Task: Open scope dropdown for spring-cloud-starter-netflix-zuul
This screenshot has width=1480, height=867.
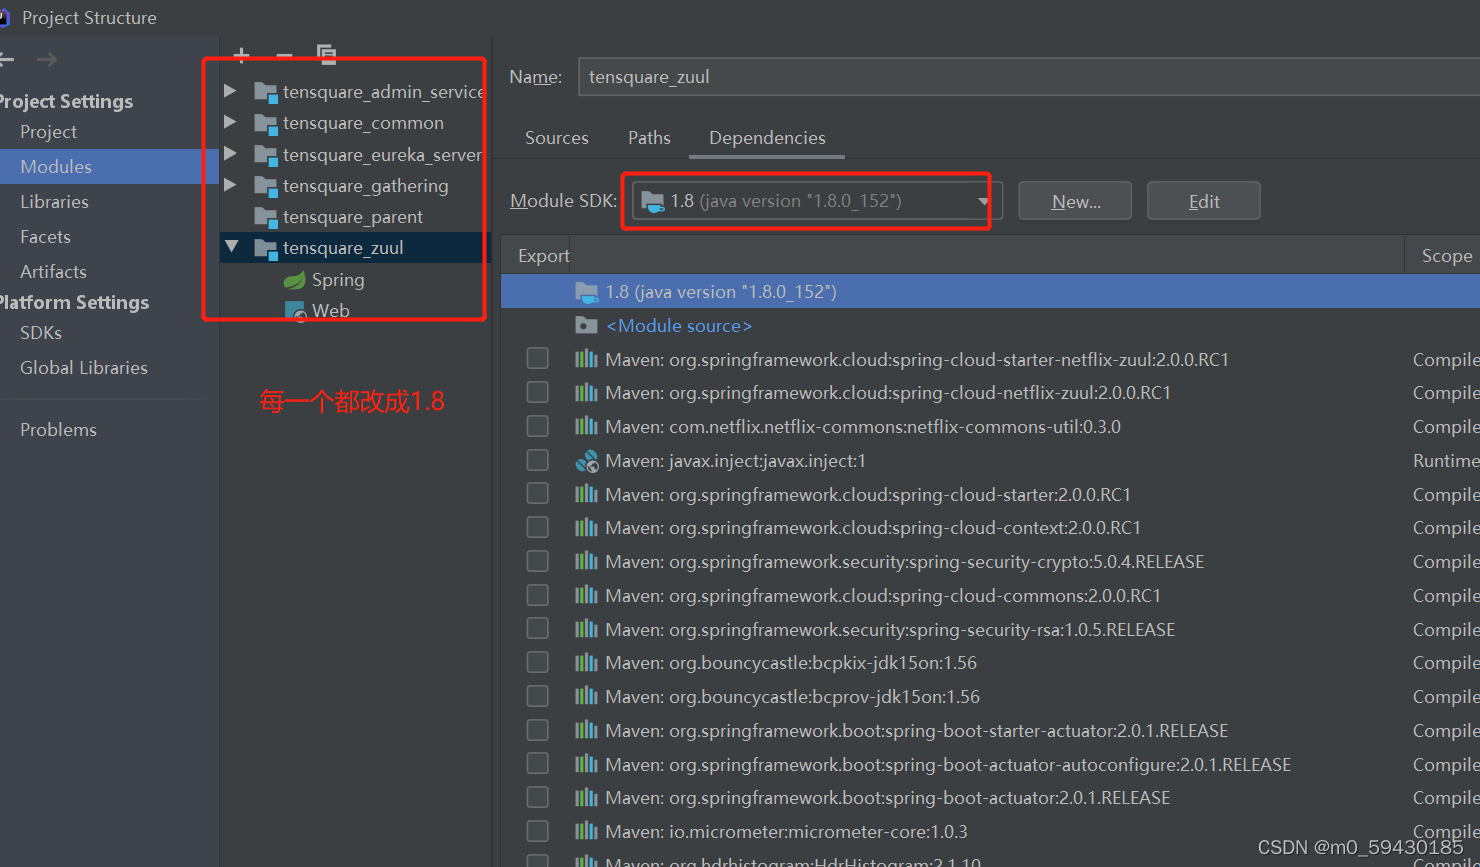Action: click(x=1445, y=360)
